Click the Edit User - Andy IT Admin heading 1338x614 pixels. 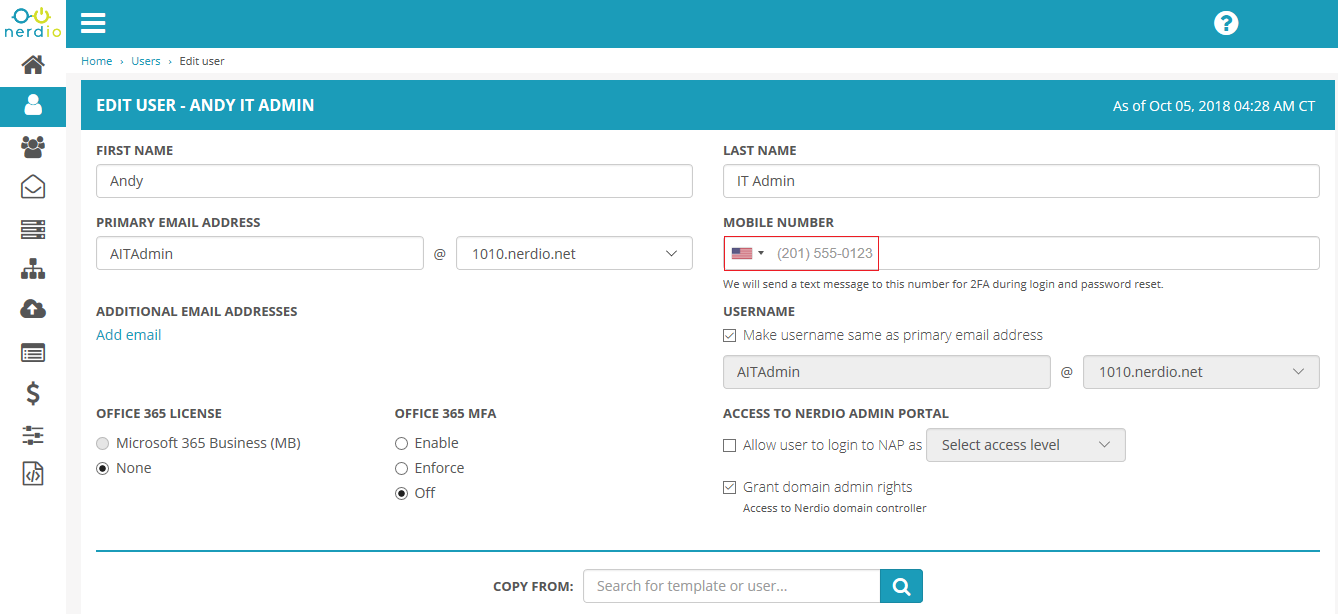point(205,105)
